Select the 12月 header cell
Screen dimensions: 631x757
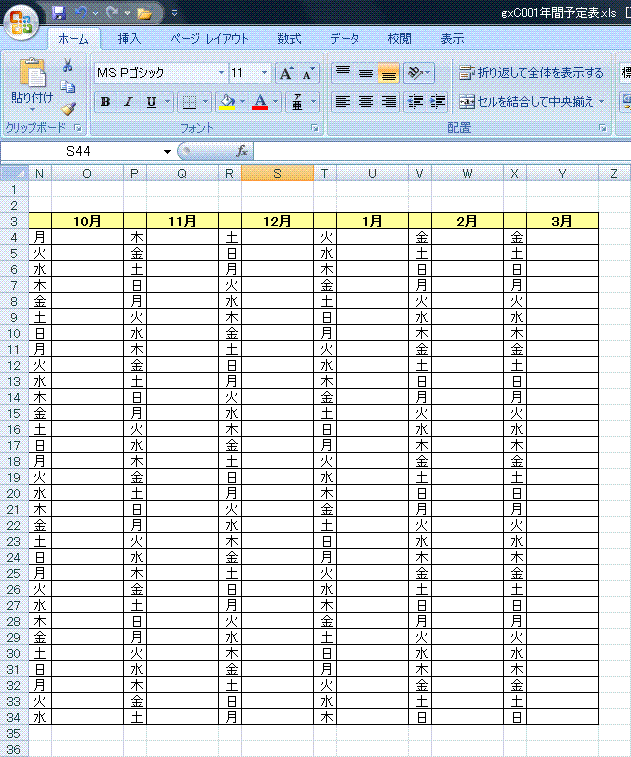[x=277, y=222]
